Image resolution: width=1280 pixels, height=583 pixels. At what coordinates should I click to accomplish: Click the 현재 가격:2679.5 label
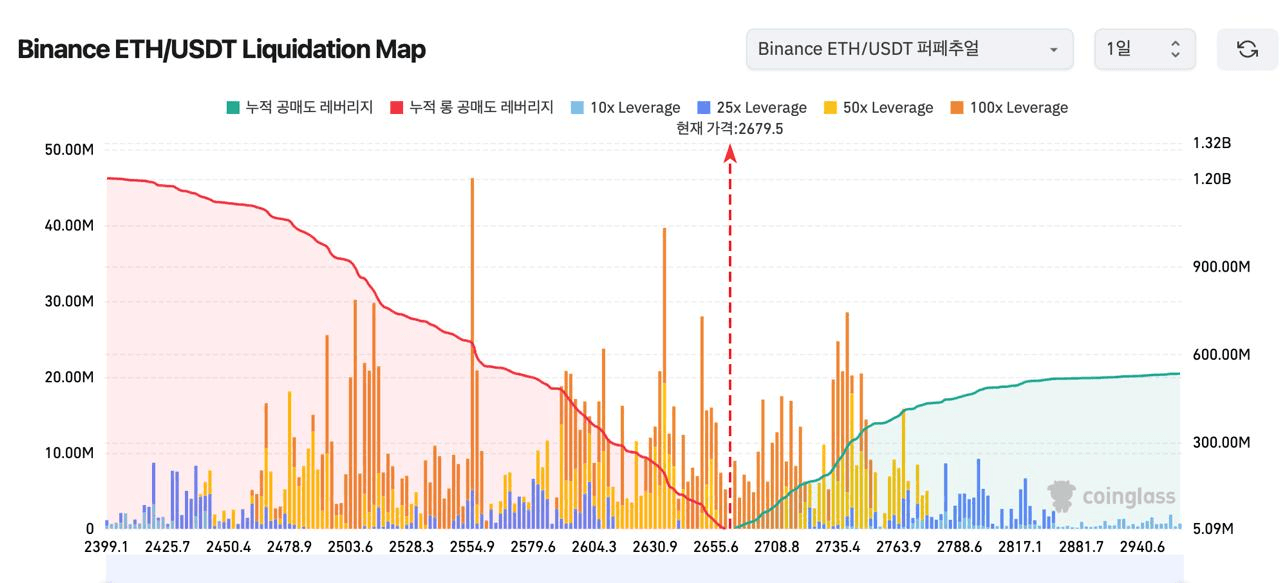coord(729,128)
